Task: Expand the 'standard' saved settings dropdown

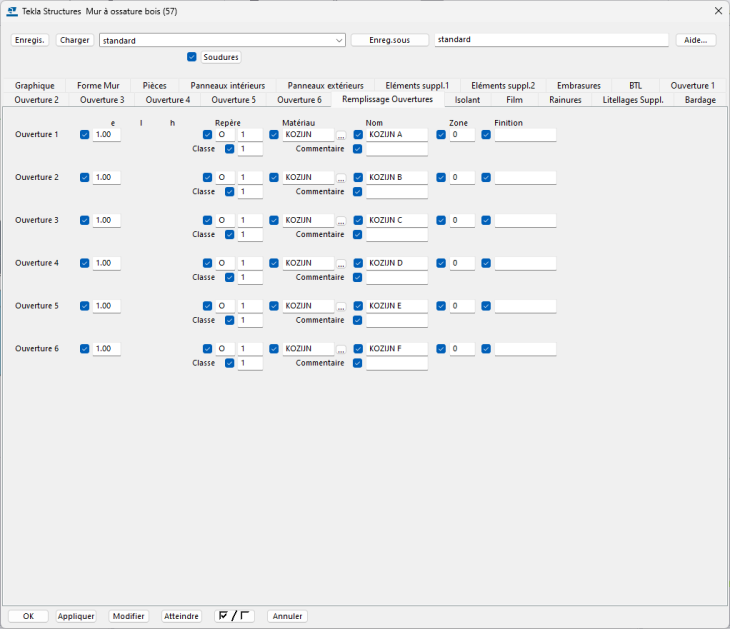Action: 339,41
